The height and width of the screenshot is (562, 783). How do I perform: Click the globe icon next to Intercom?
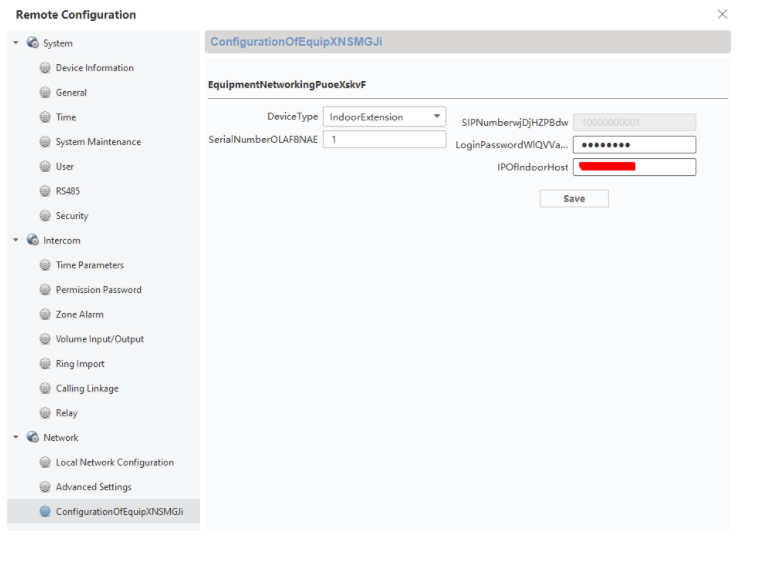click(x=32, y=240)
